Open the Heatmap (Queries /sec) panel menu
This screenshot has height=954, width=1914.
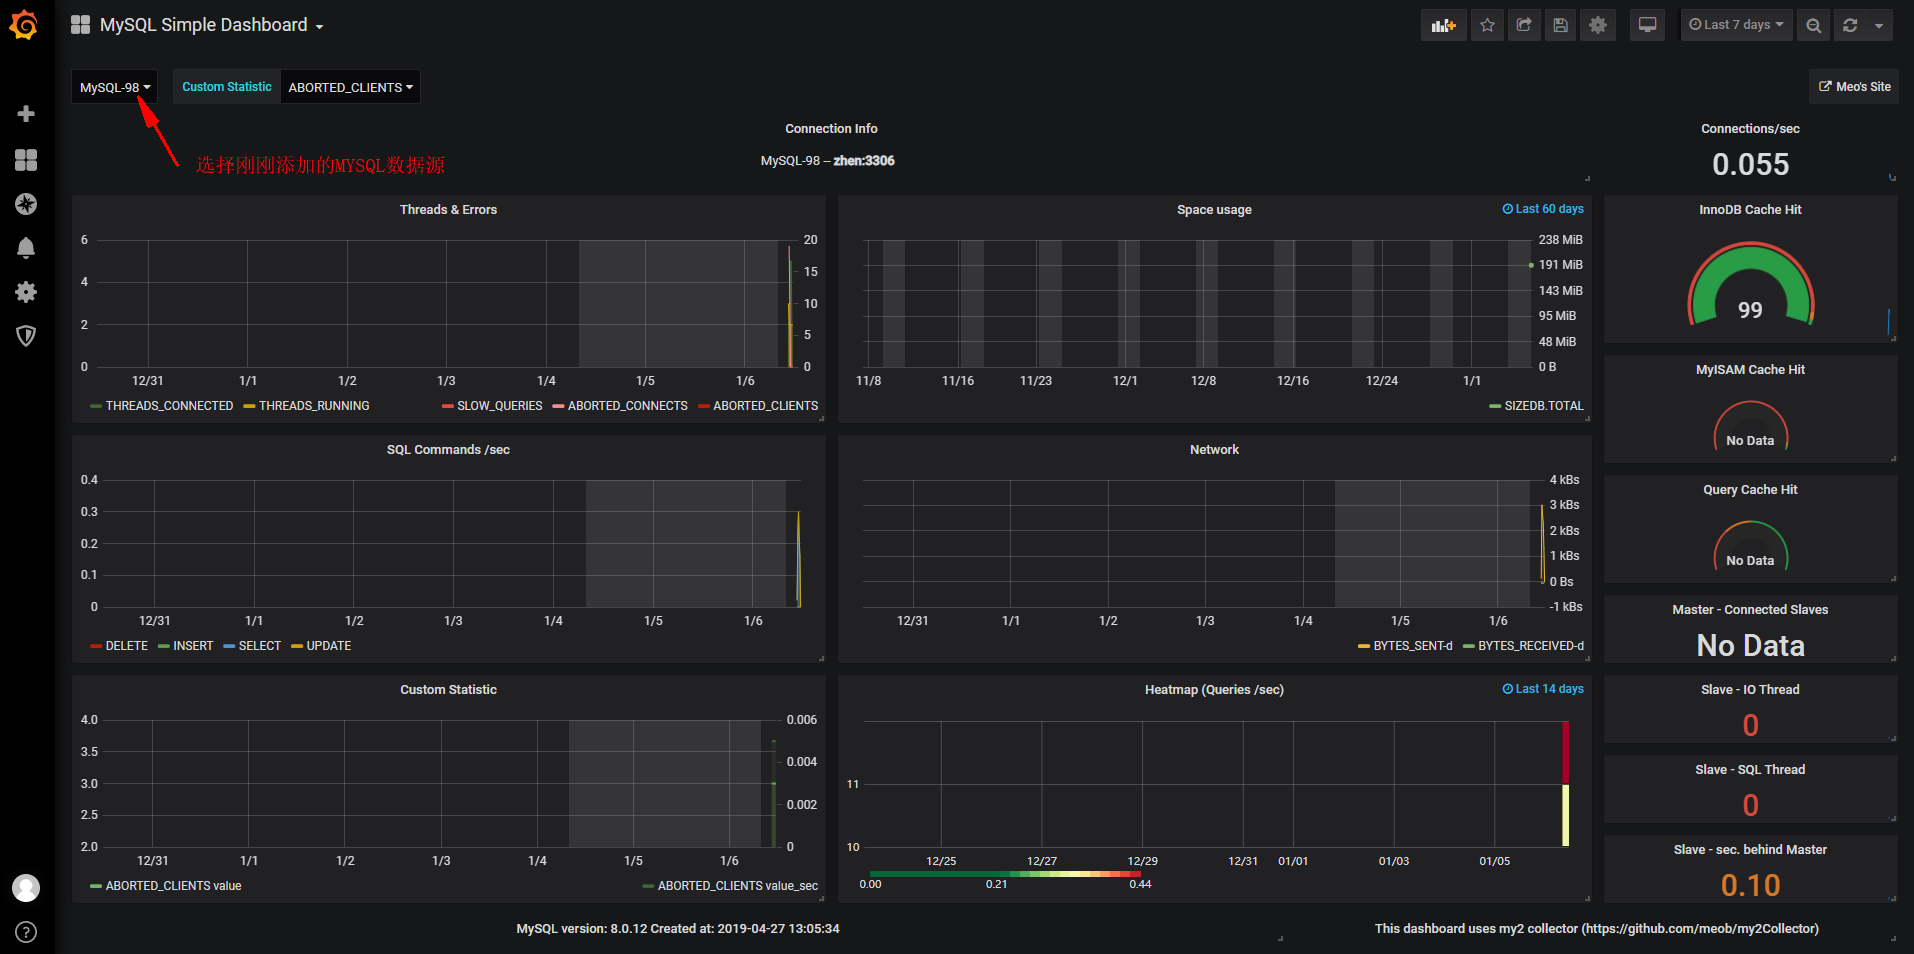click(x=1214, y=690)
